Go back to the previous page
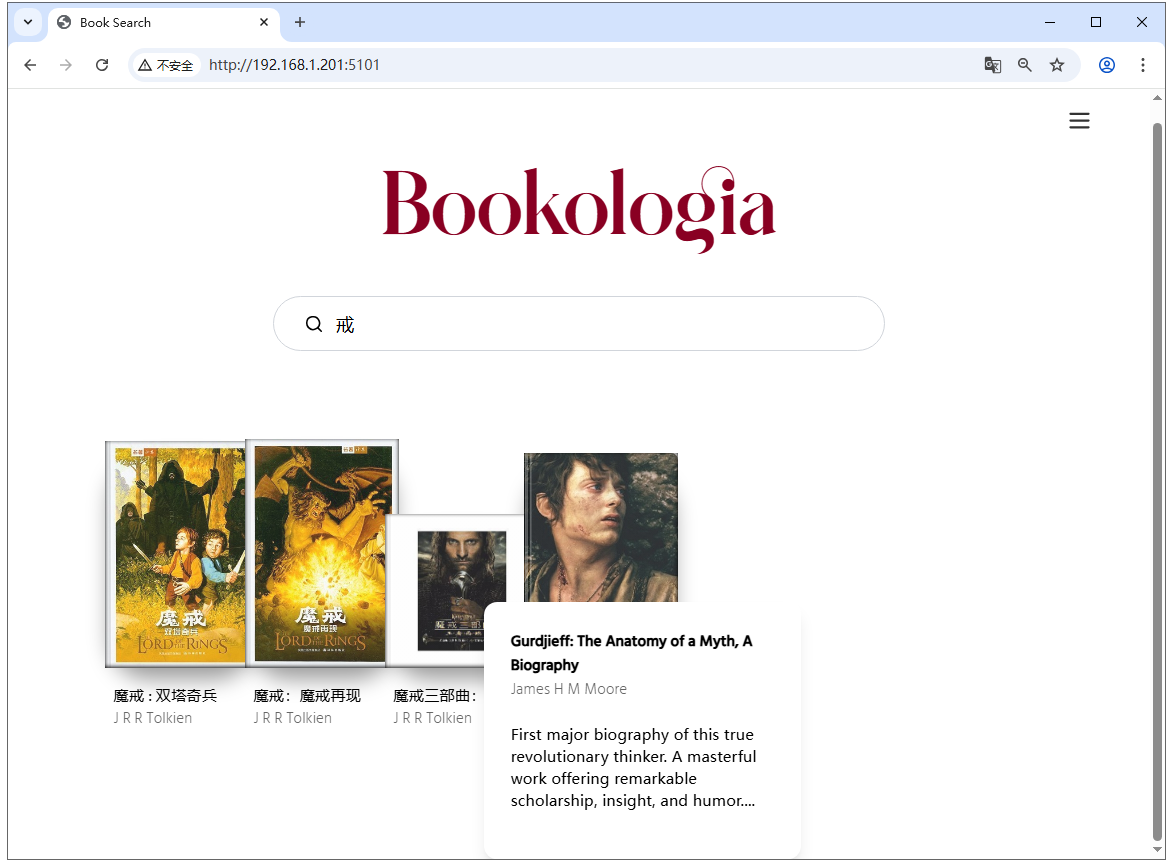Screen dimensions: 1173x867 tap(30, 65)
